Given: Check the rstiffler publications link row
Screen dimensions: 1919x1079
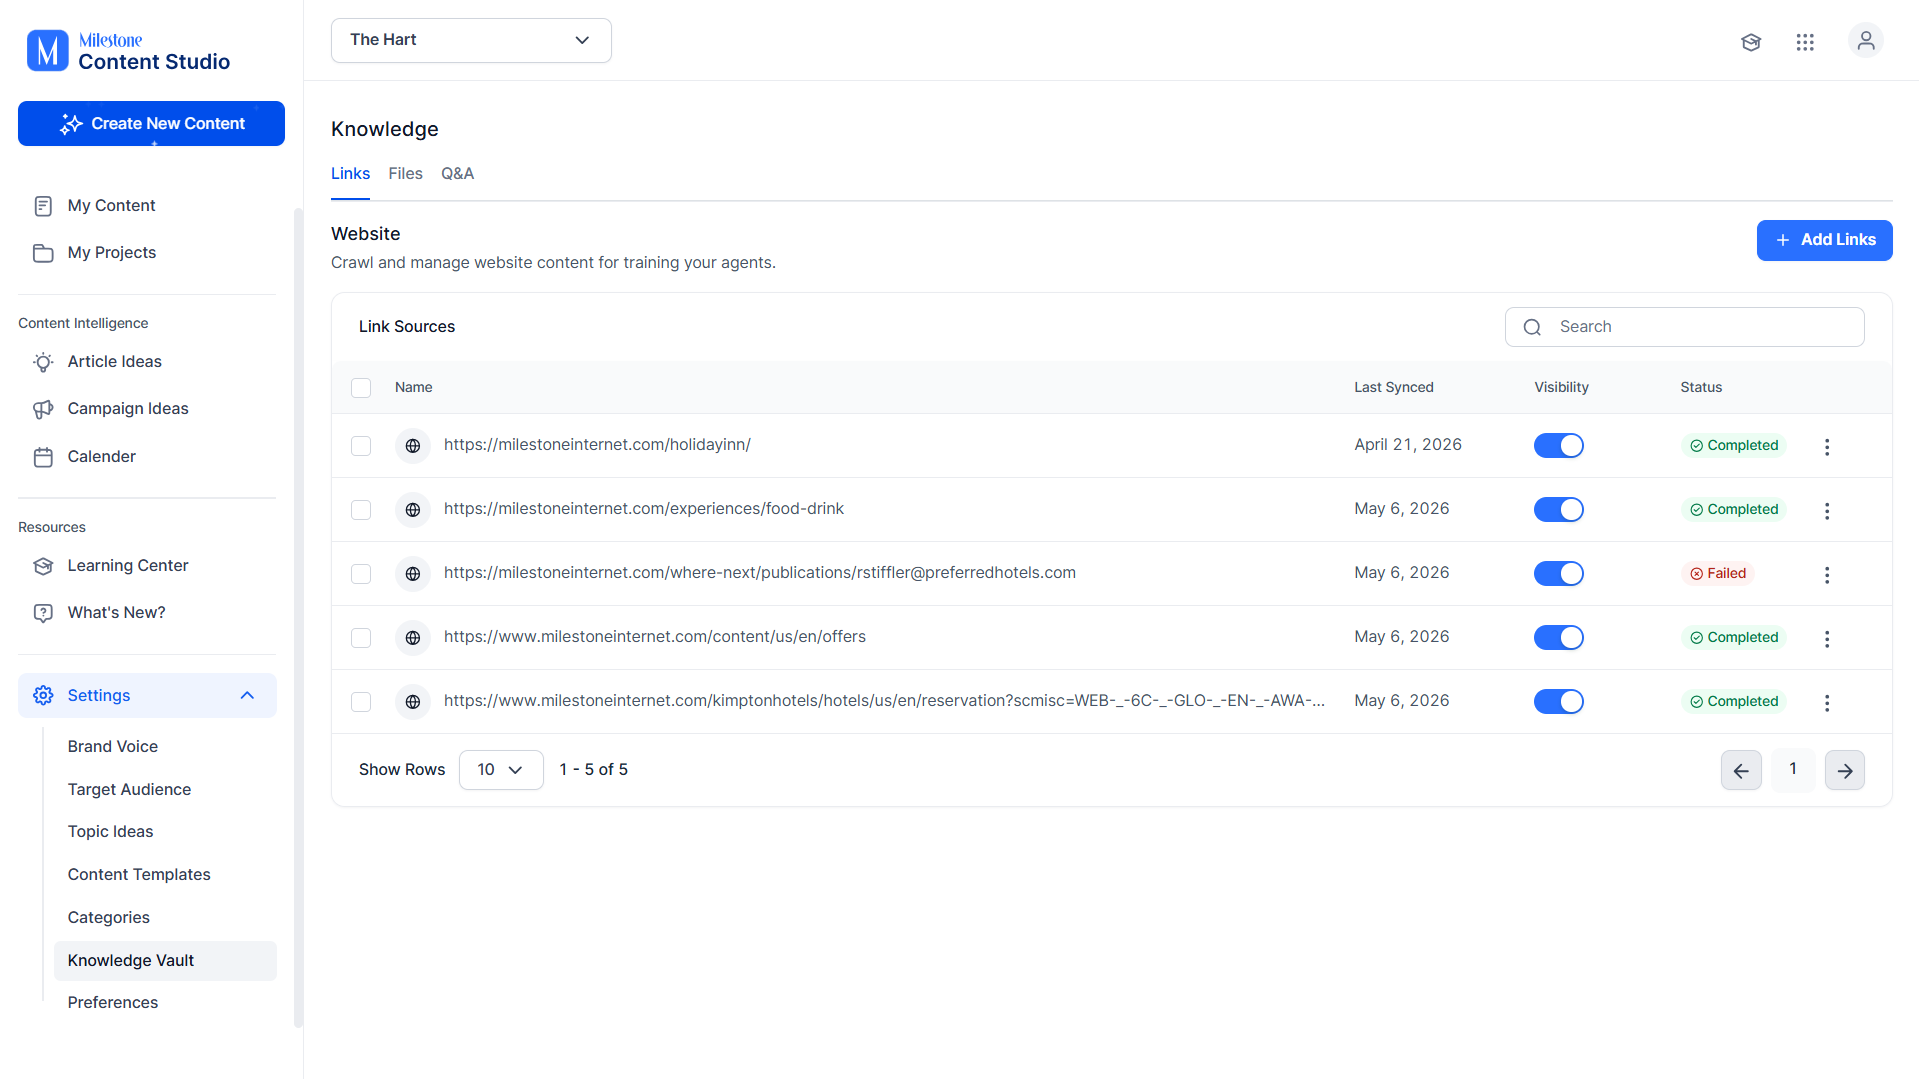Looking at the screenshot, I should (x=361, y=574).
